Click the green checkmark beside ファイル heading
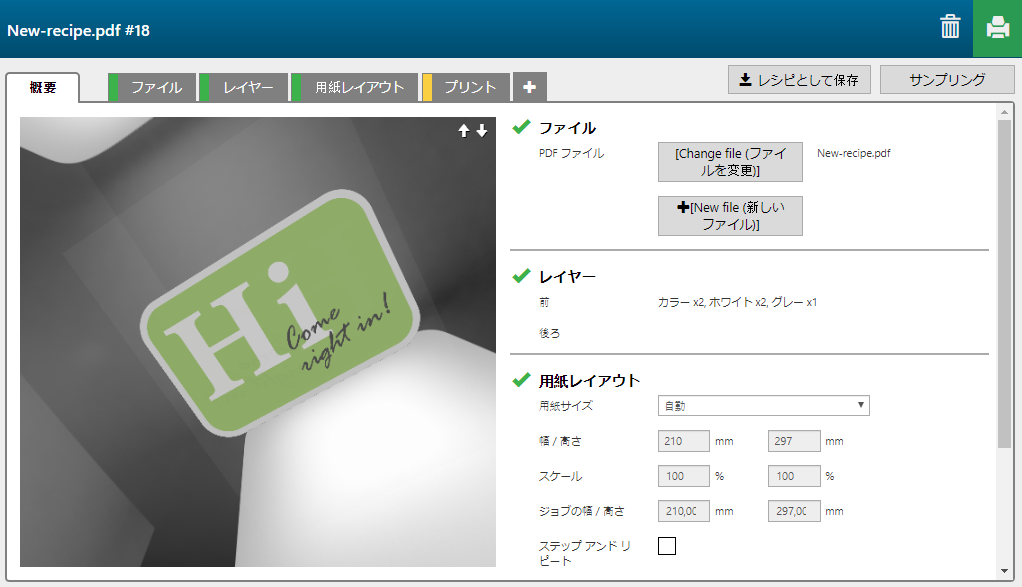 (x=521, y=127)
